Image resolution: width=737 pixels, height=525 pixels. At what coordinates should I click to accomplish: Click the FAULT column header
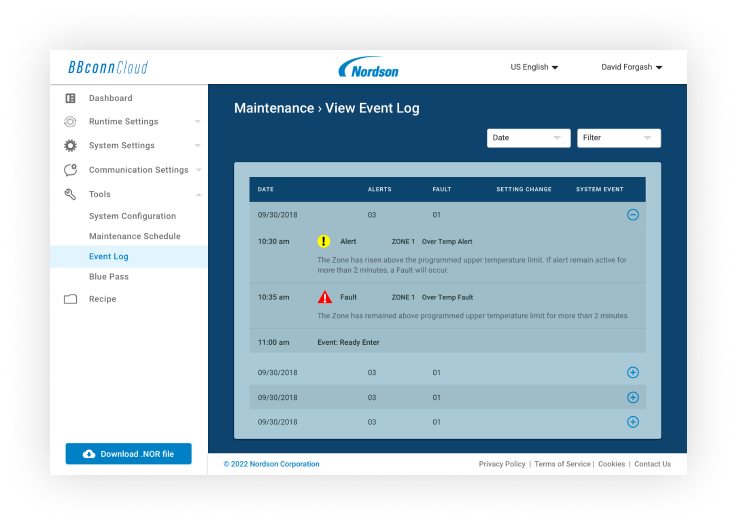pos(442,189)
